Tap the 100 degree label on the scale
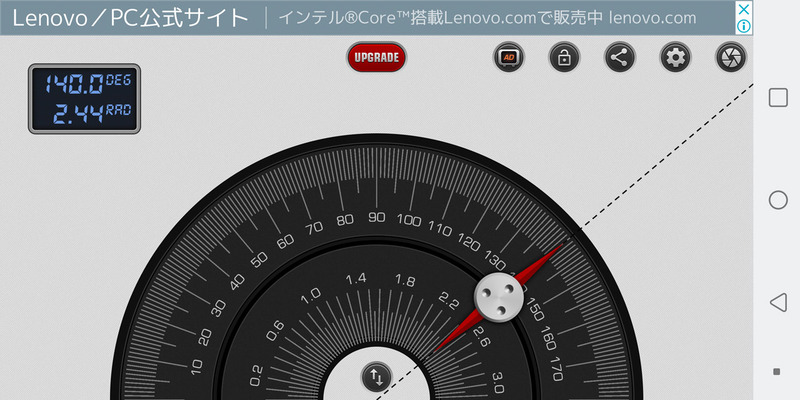800x400 pixels. point(409,220)
